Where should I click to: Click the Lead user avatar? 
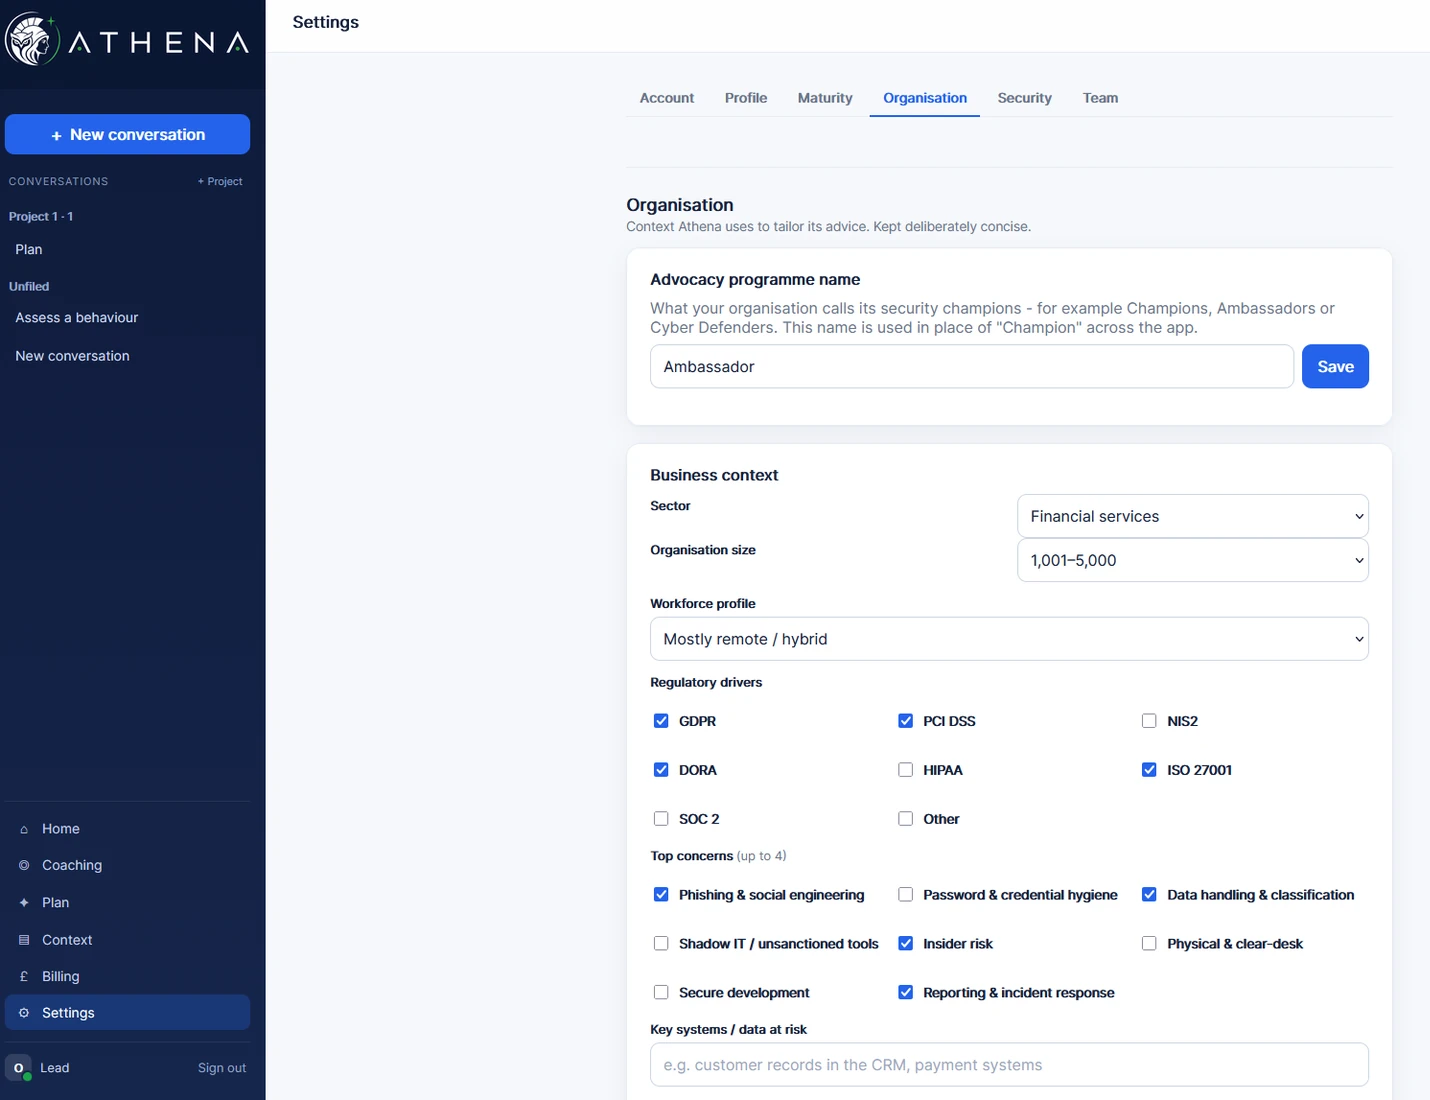click(18, 1068)
